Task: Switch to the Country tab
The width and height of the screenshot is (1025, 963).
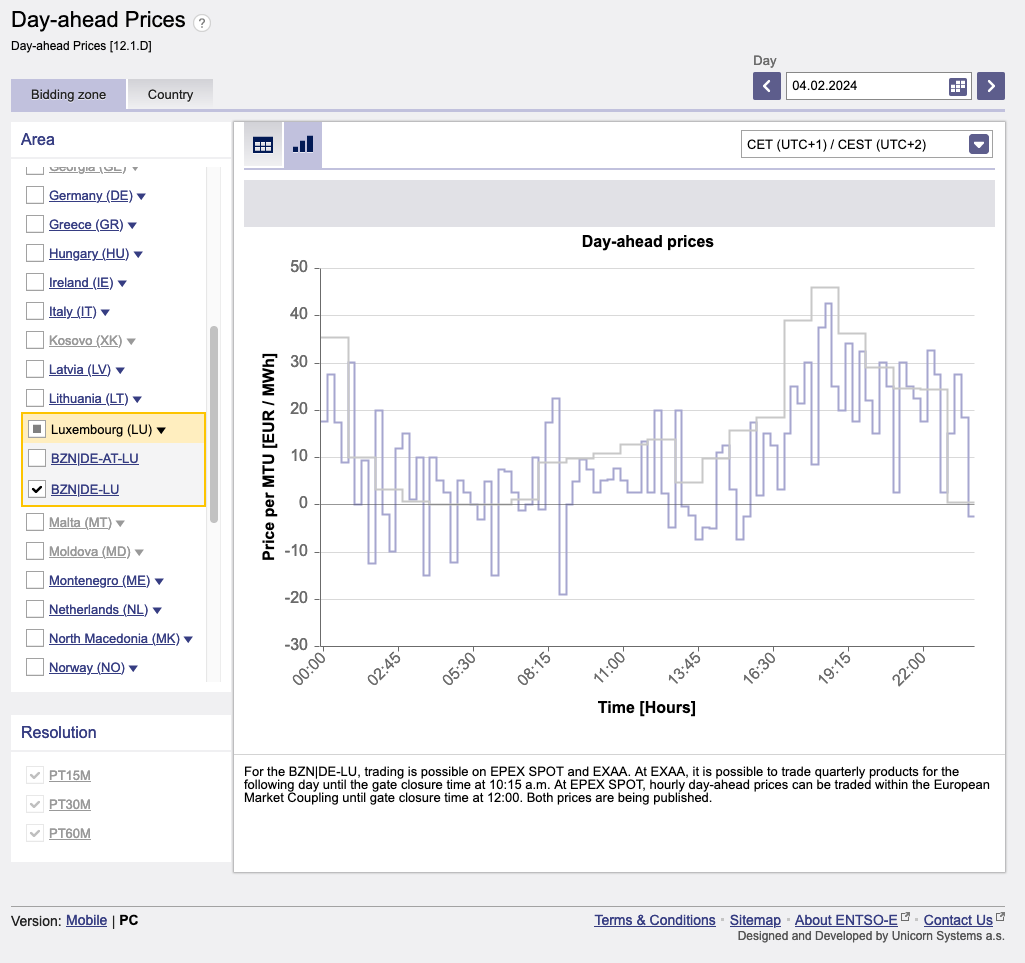Action: point(169,94)
